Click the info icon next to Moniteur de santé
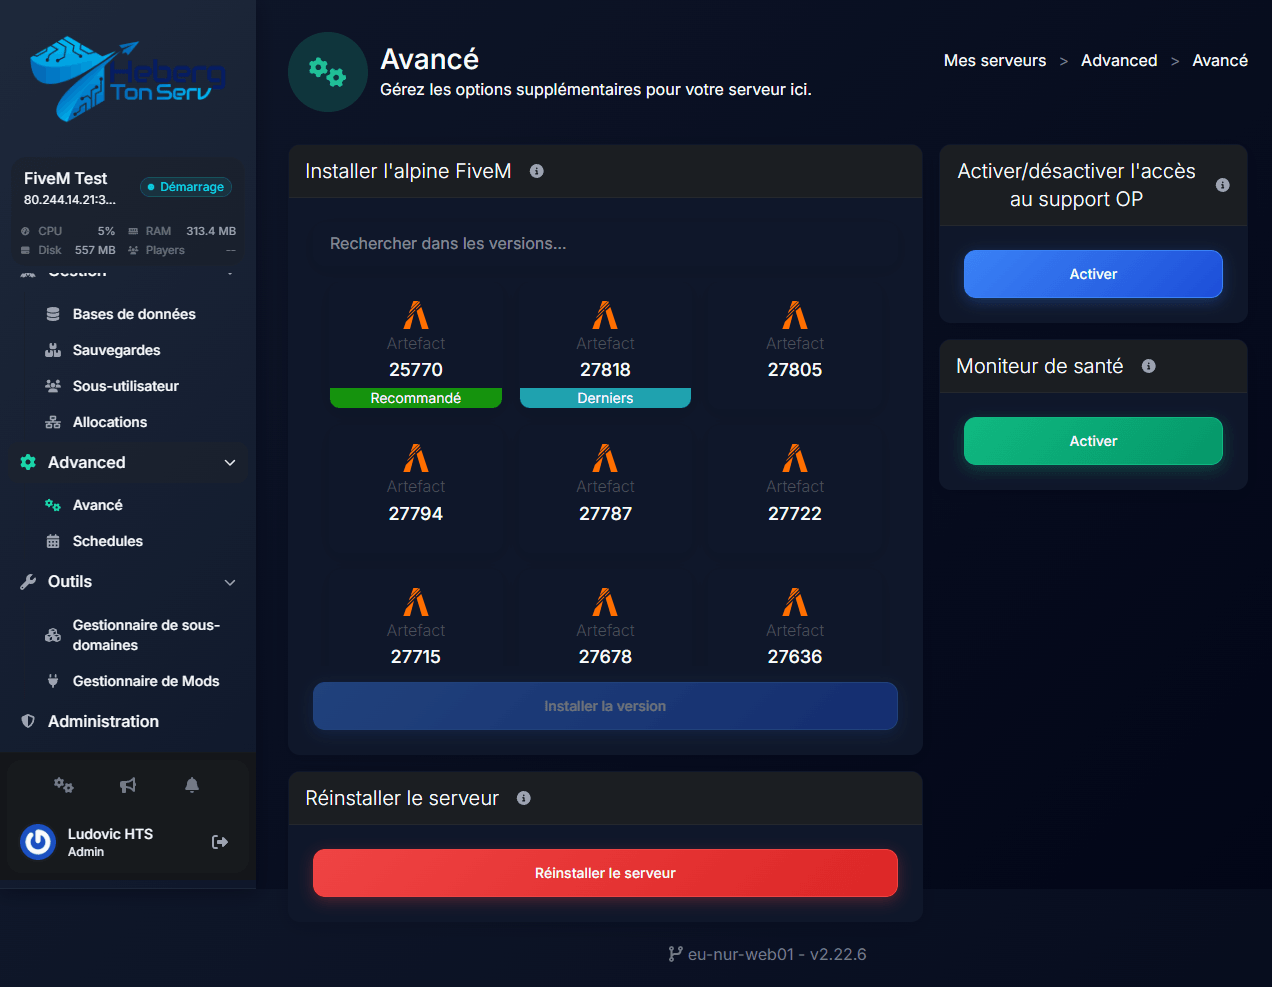Image resolution: width=1272 pixels, height=987 pixels. 1149,366
